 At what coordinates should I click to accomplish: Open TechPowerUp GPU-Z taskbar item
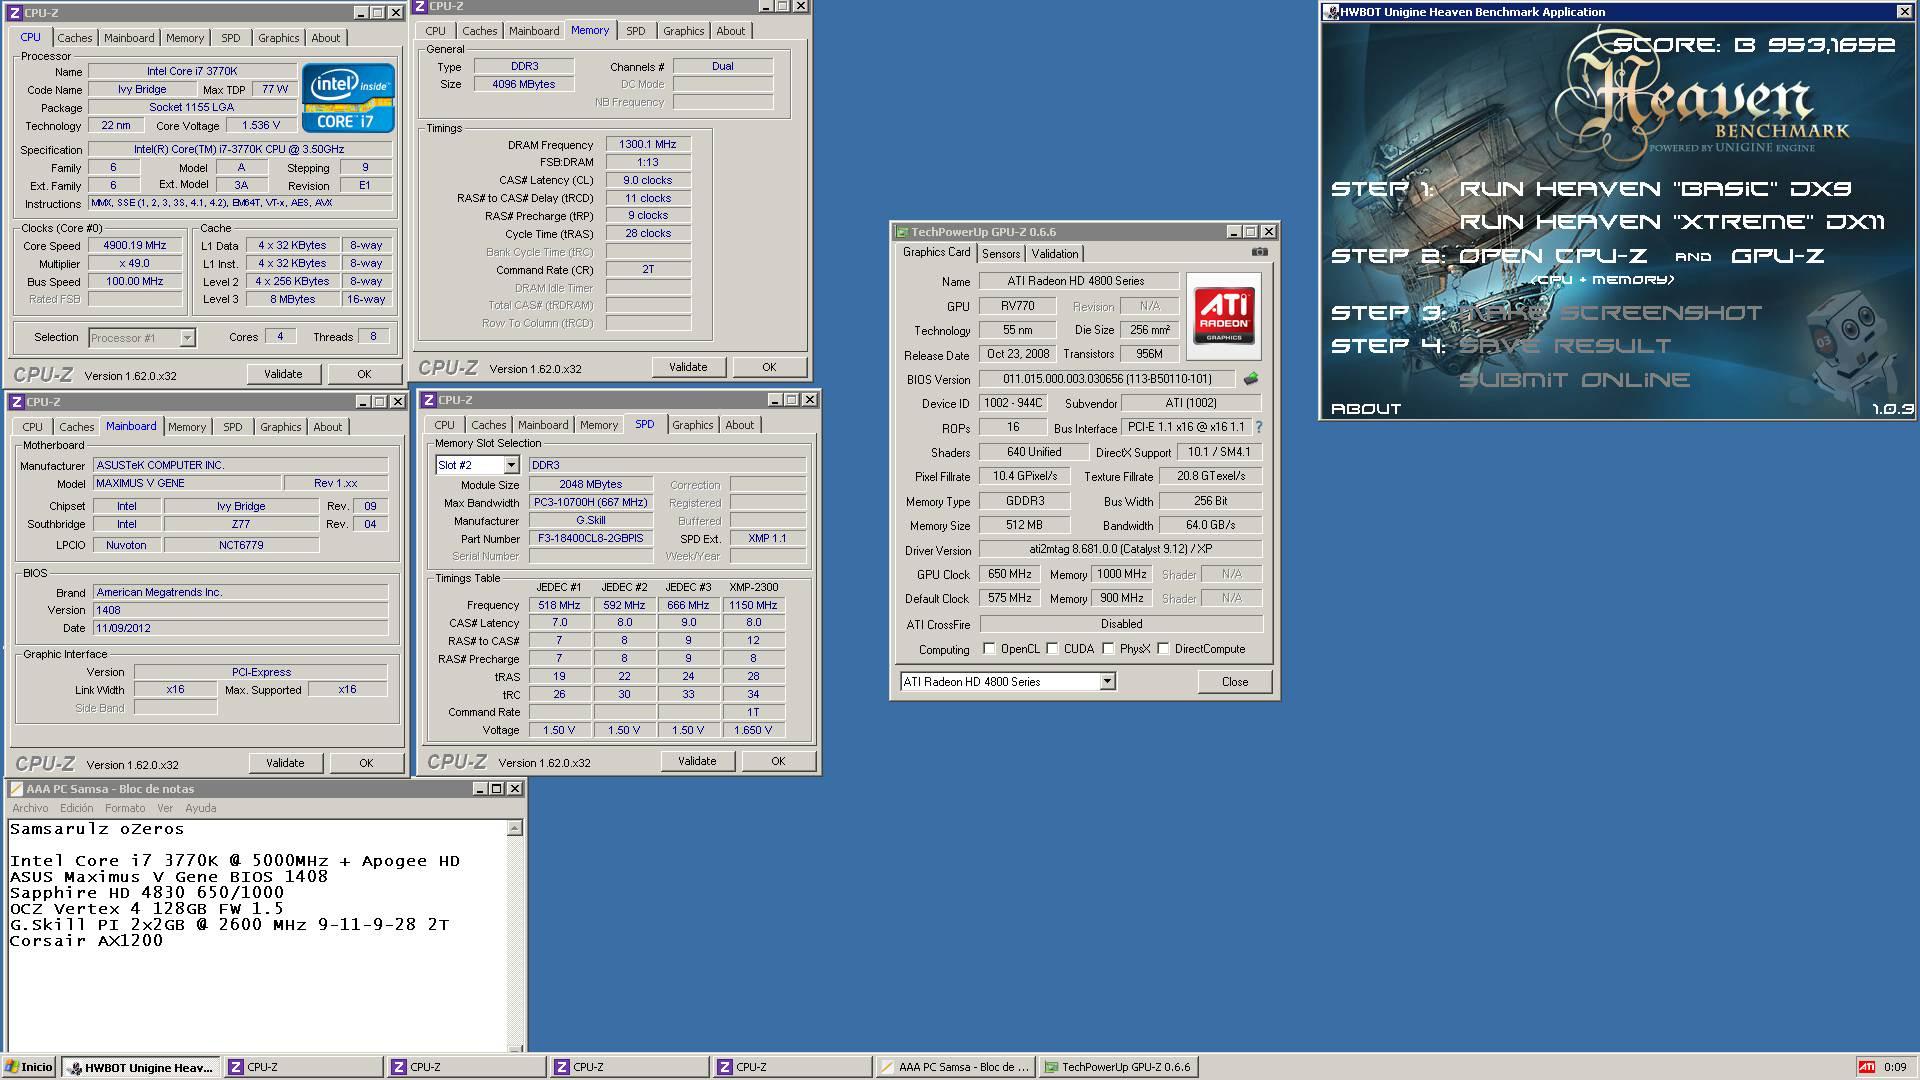[1119, 1067]
